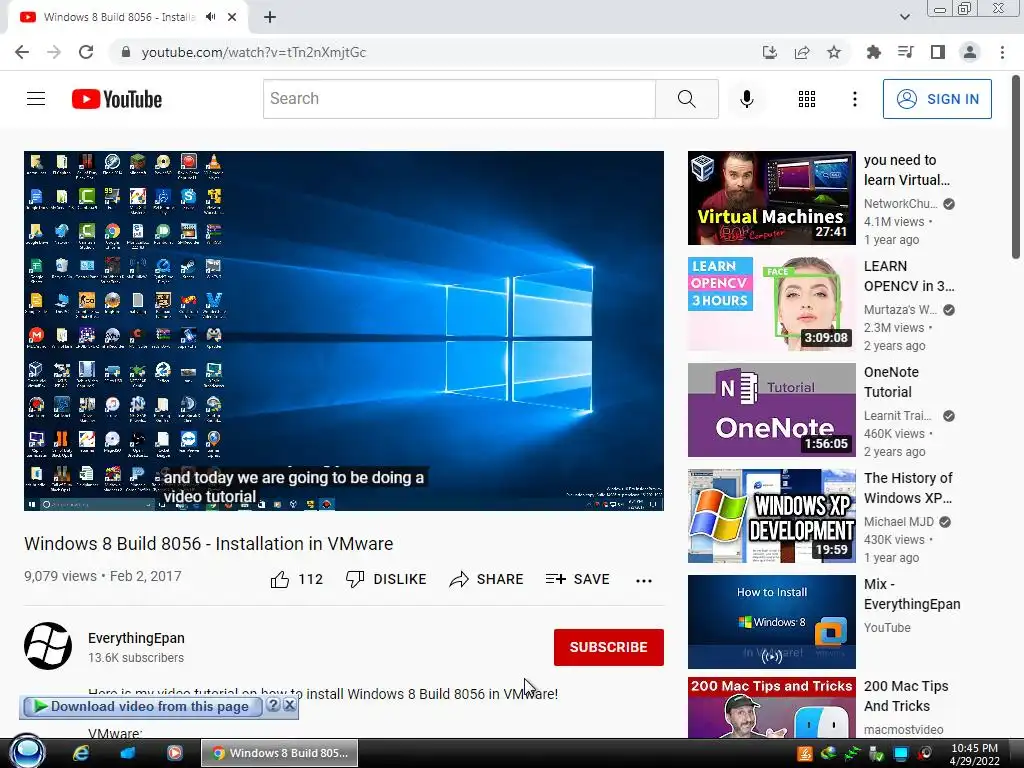Go to YouTube home via logo
This screenshot has height=768, width=1024.
tap(117, 99)
